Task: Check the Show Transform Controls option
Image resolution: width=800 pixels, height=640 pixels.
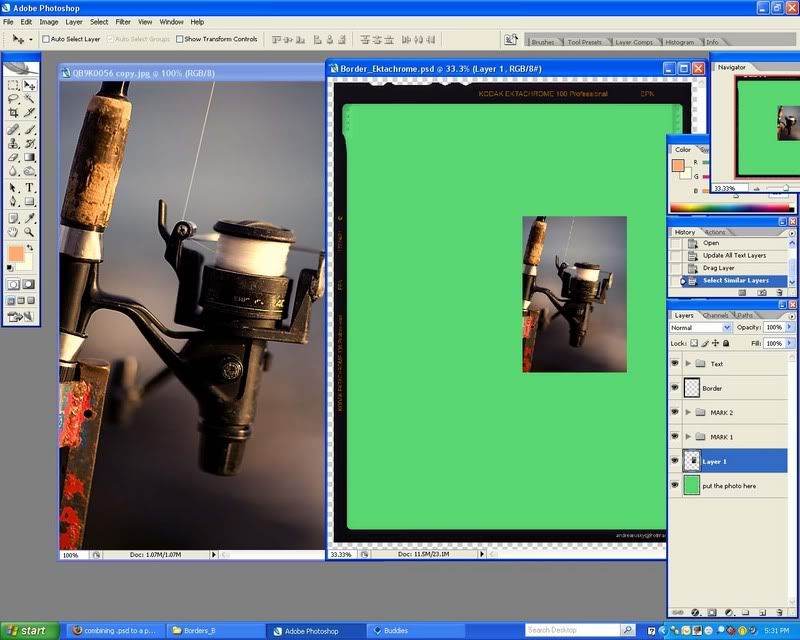Action: 179,39
